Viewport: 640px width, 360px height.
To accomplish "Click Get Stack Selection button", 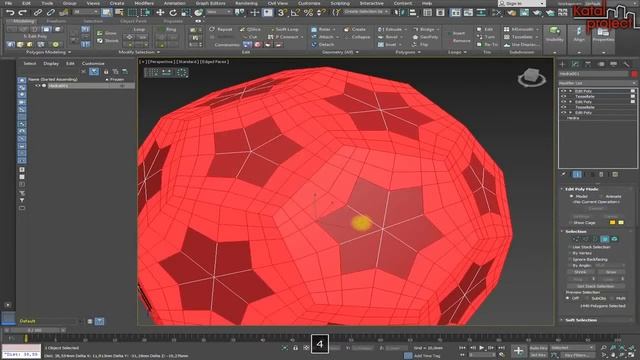I will point(596,286).
